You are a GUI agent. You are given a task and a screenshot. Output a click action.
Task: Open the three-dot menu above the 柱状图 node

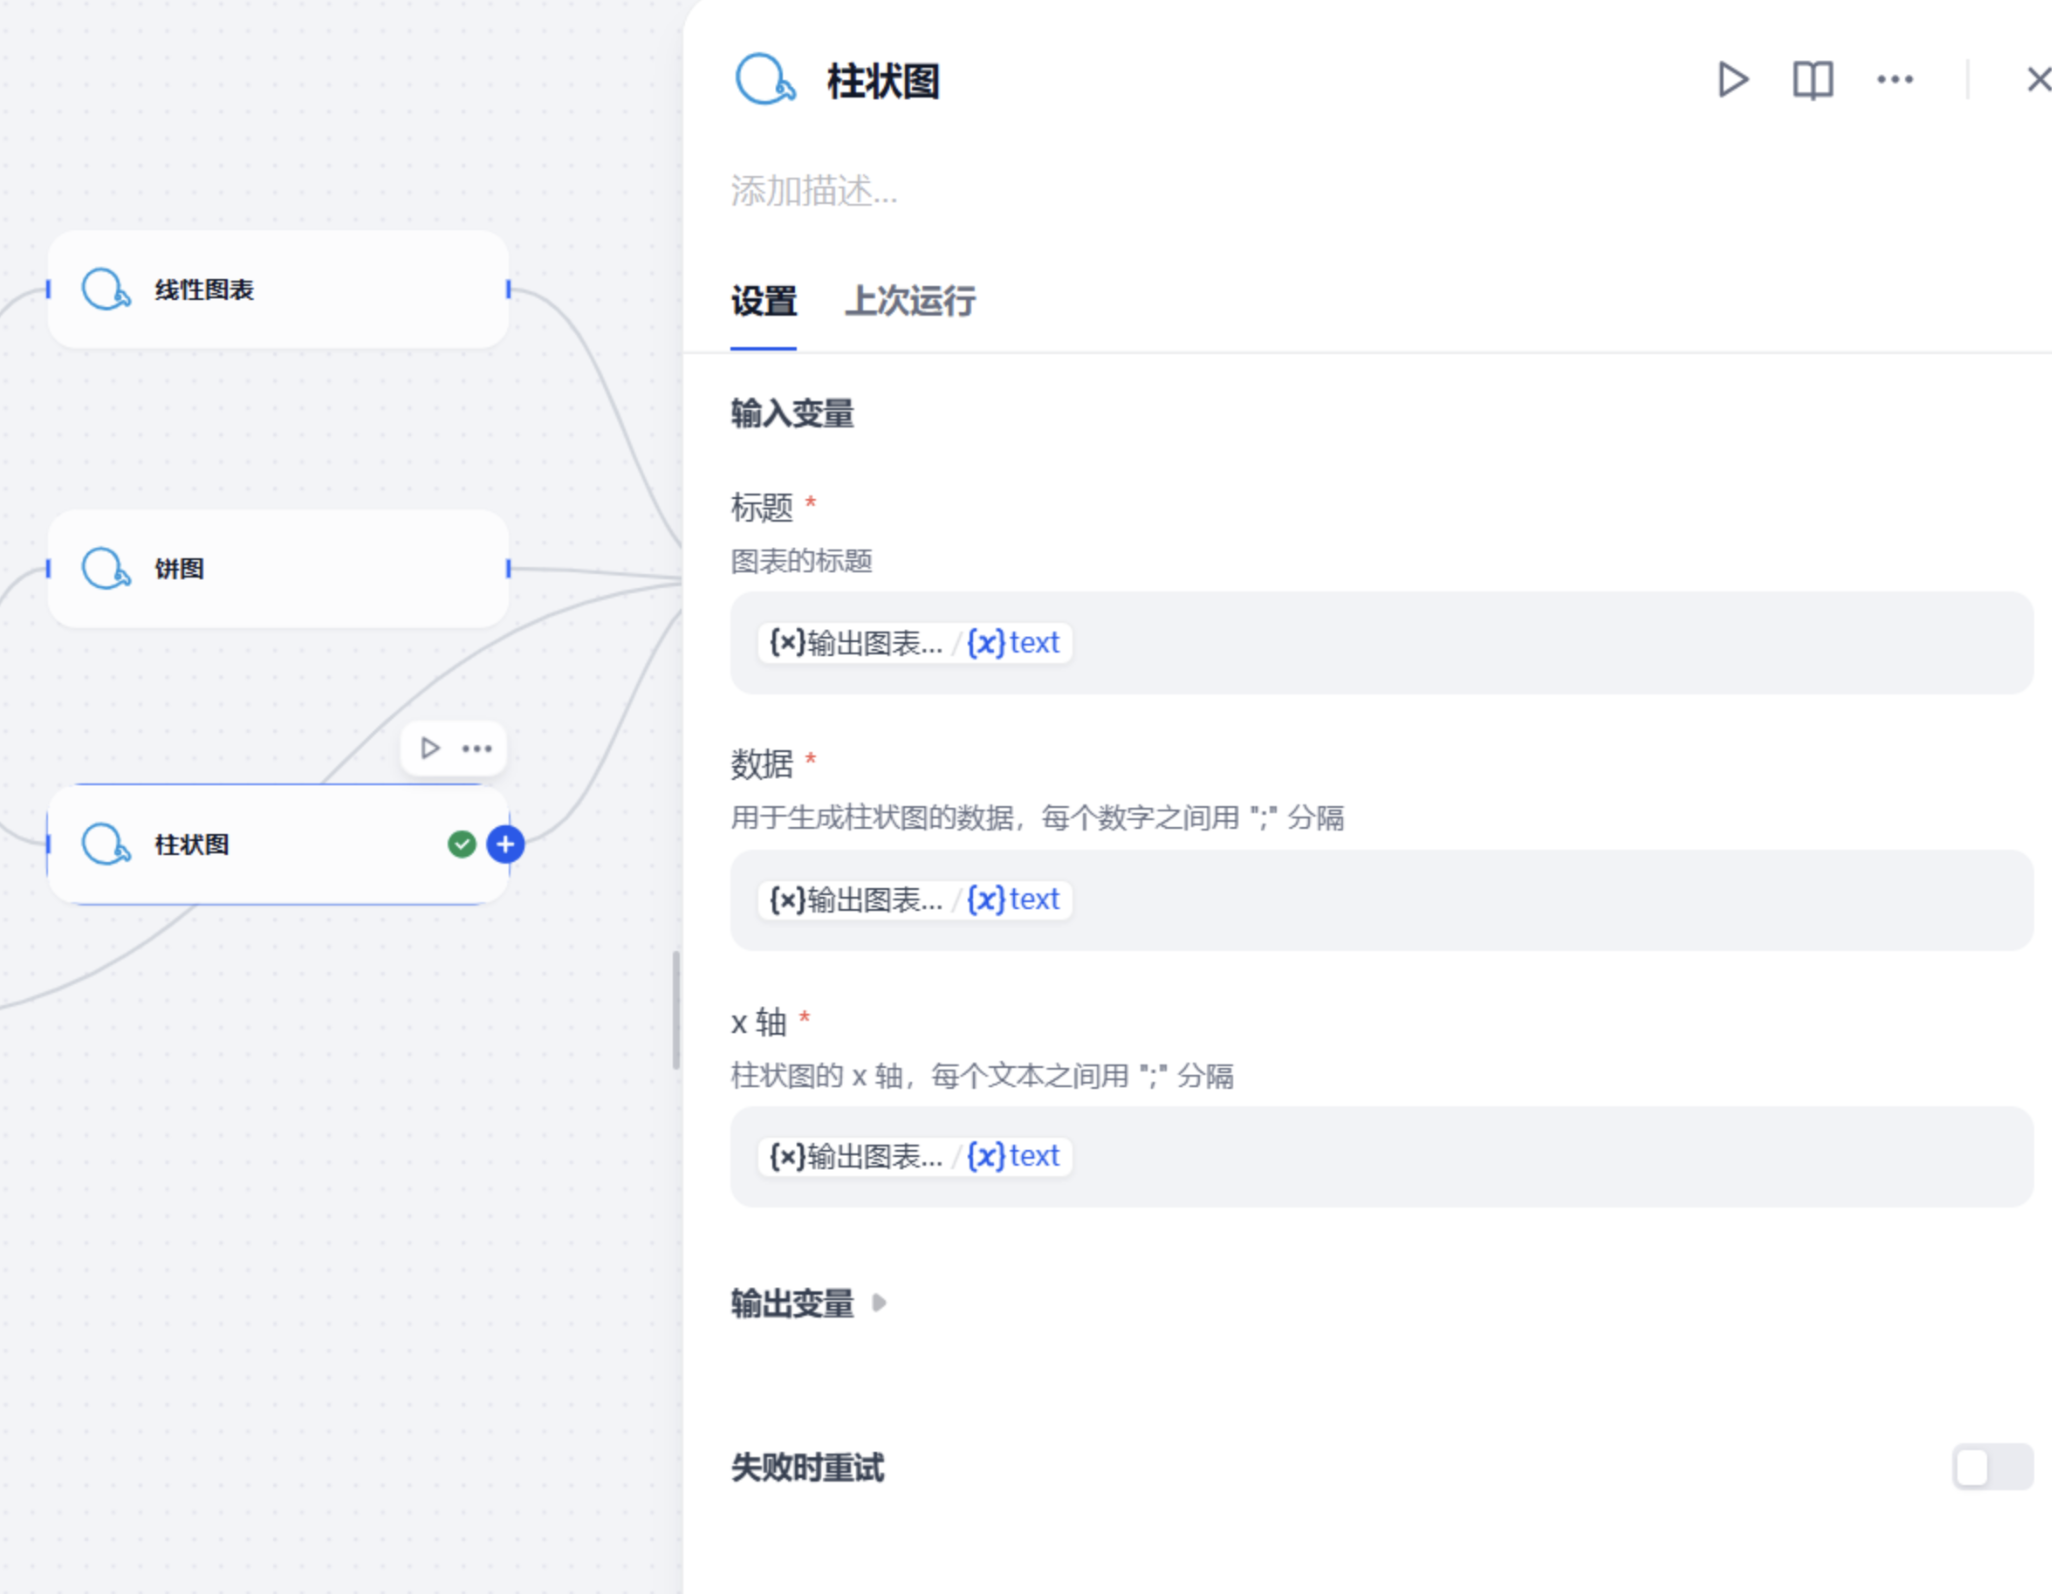point(477,748)
